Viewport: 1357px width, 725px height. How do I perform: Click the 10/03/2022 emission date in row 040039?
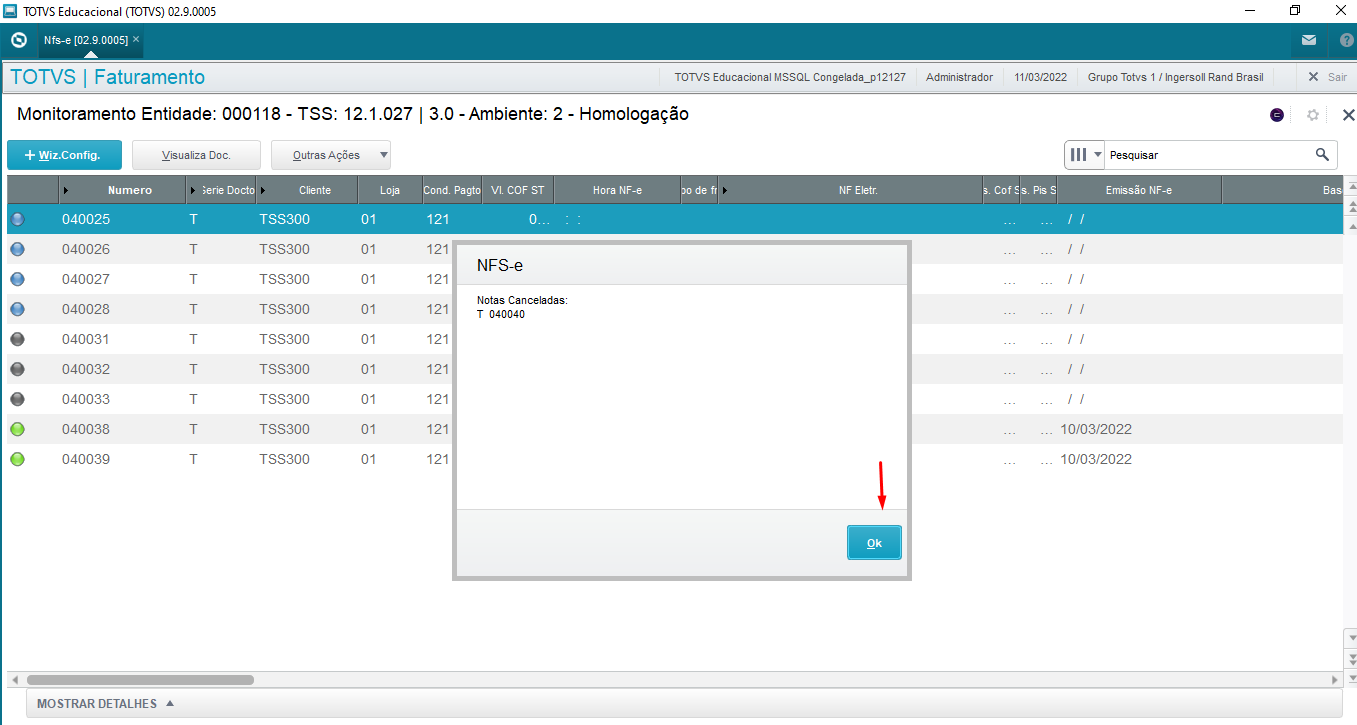[x=1096, y=459]
